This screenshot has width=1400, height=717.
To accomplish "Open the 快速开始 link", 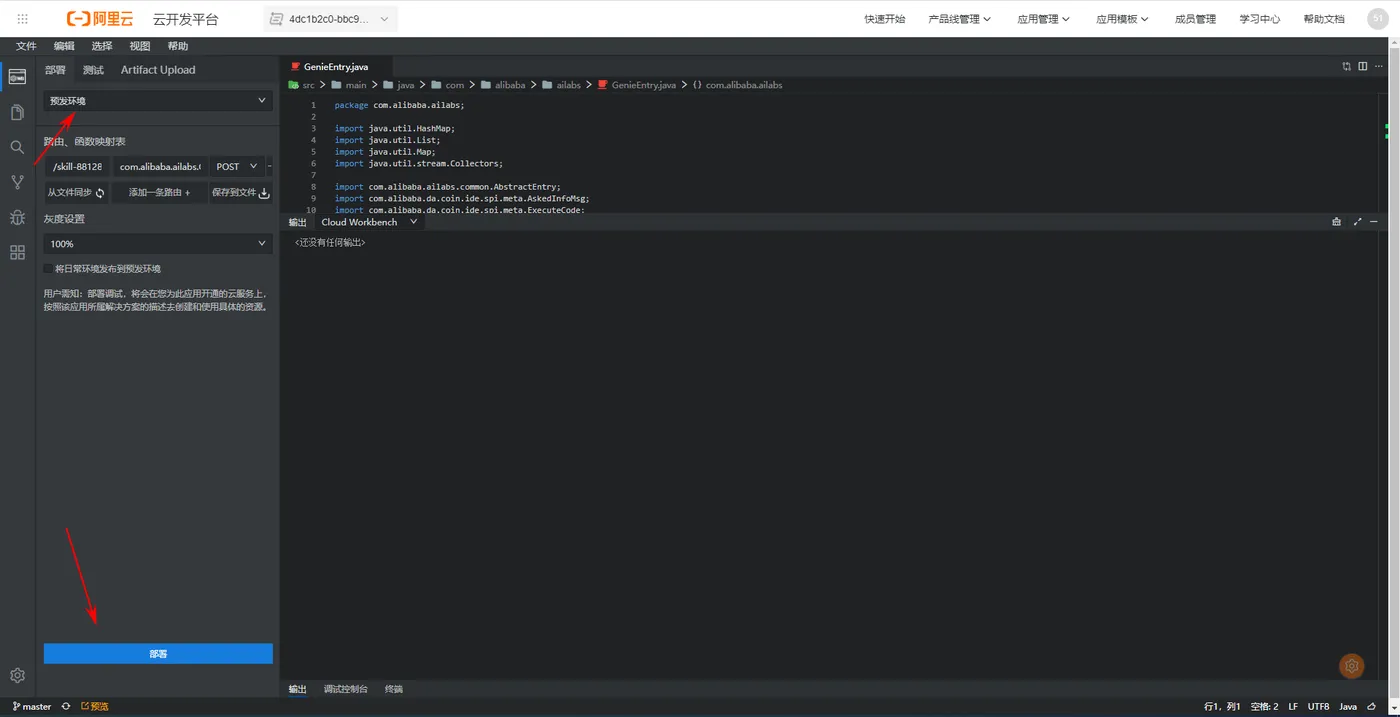I will point(885,19).
